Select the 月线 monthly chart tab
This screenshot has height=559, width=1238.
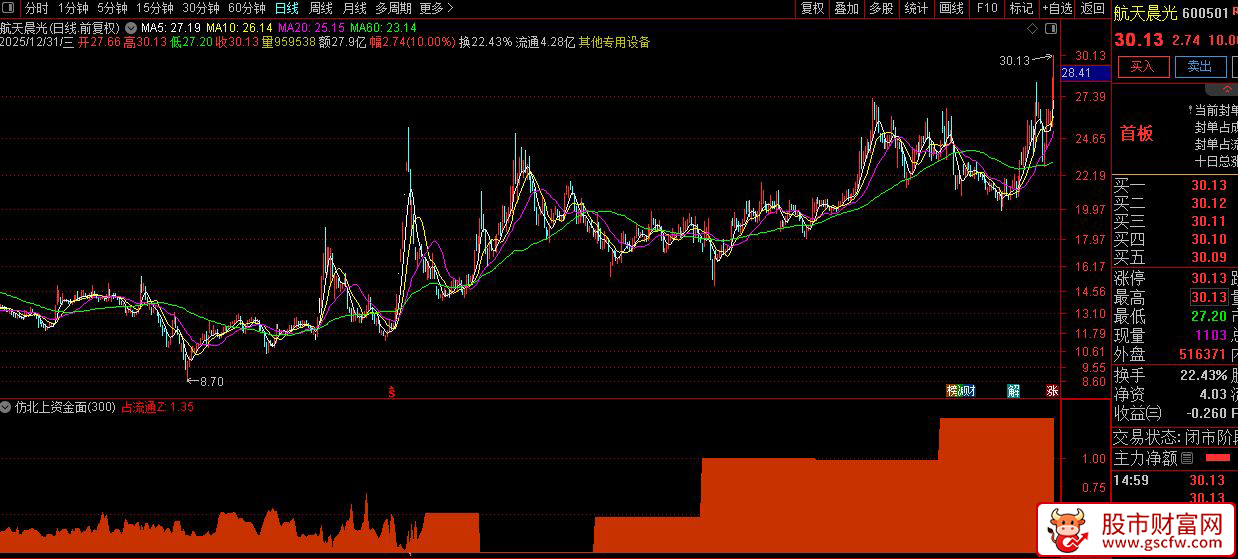(x=354, y=8)
